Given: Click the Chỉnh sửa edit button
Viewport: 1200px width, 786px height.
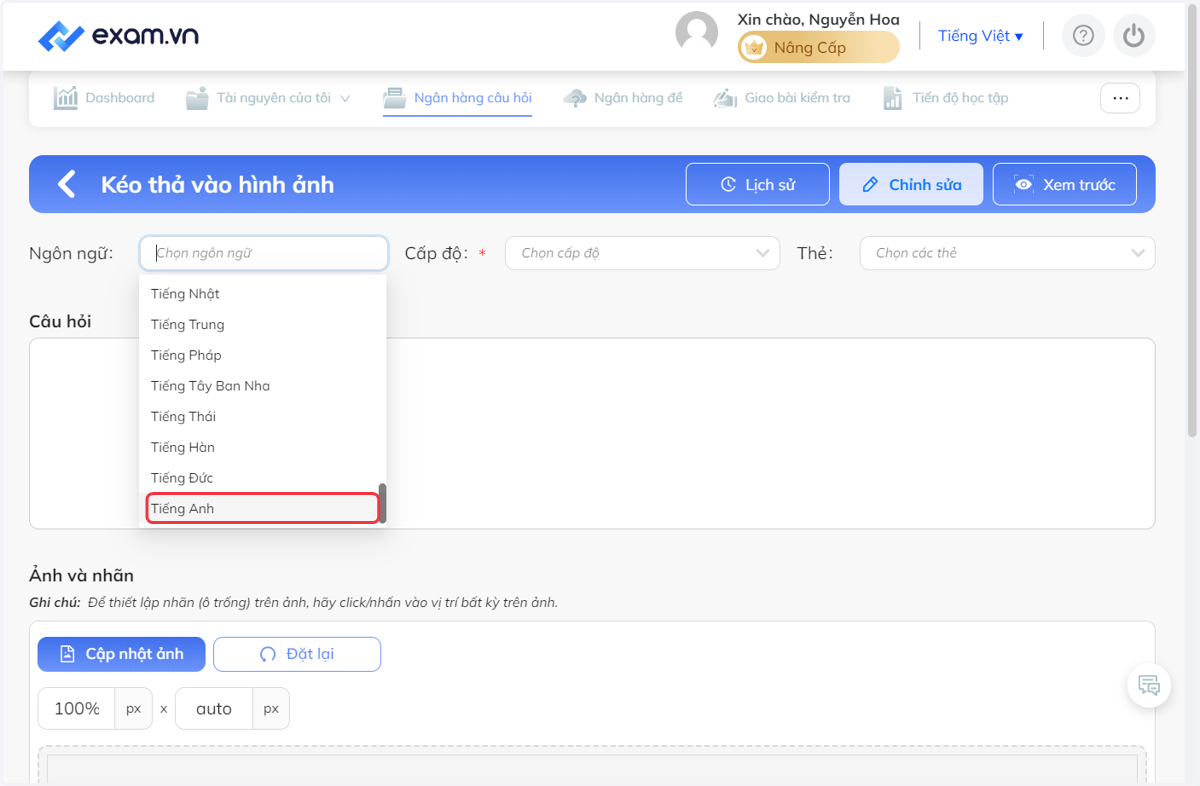Looking at the screenshot, I should 911,184.
